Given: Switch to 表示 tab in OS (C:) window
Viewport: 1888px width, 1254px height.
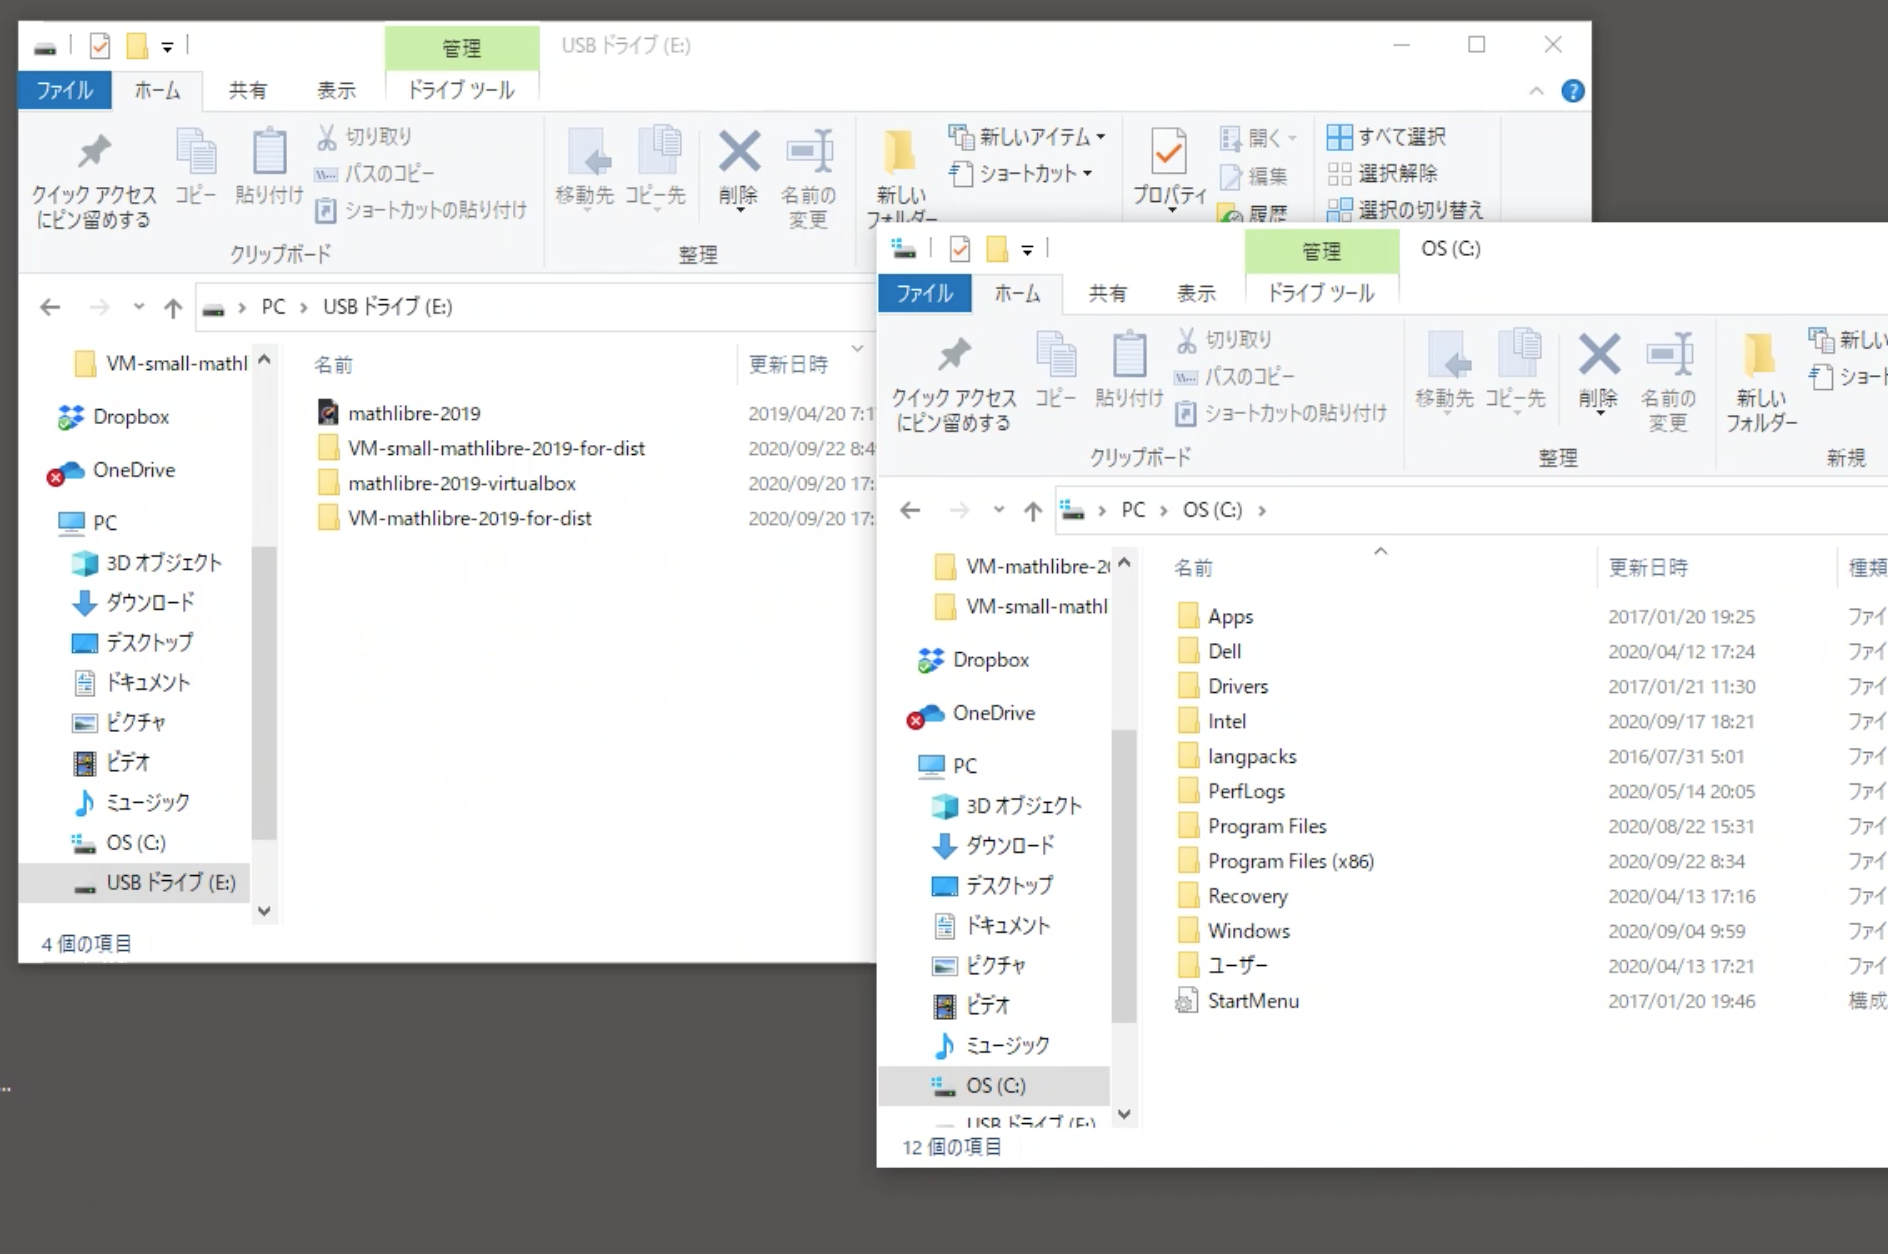Looking at the screenshot, I should (1196, 293).
